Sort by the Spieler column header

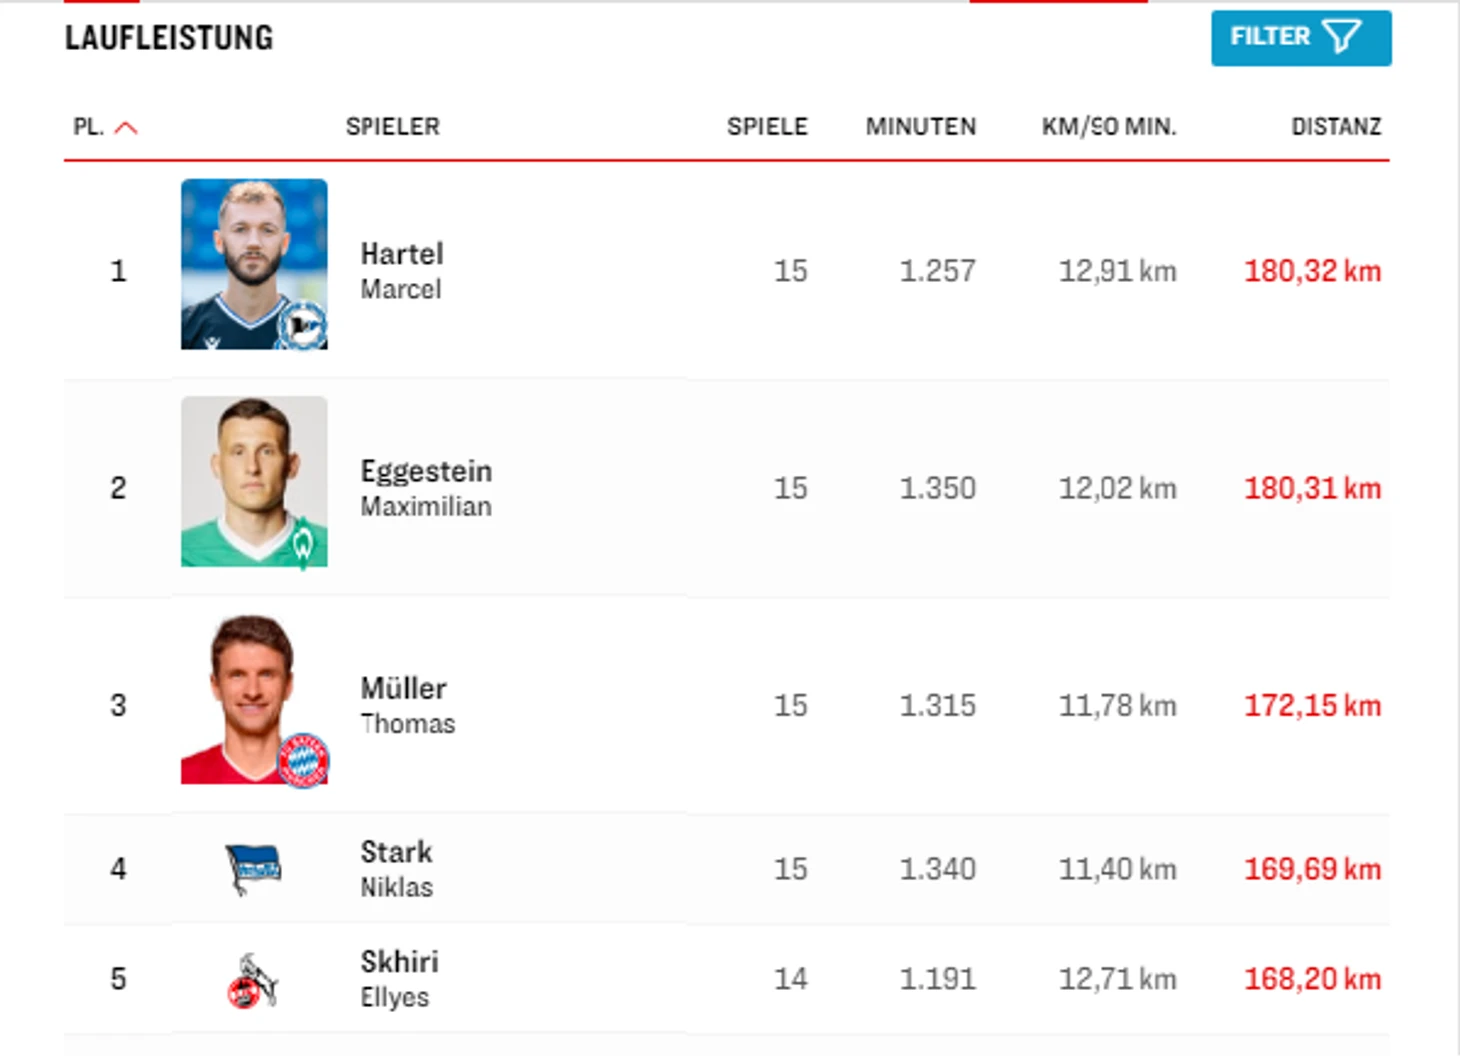click(x=393, y=126)
